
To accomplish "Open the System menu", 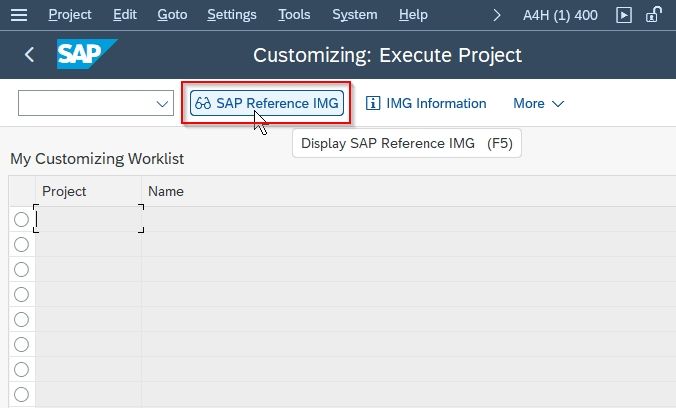I will (x=354, y=15).
